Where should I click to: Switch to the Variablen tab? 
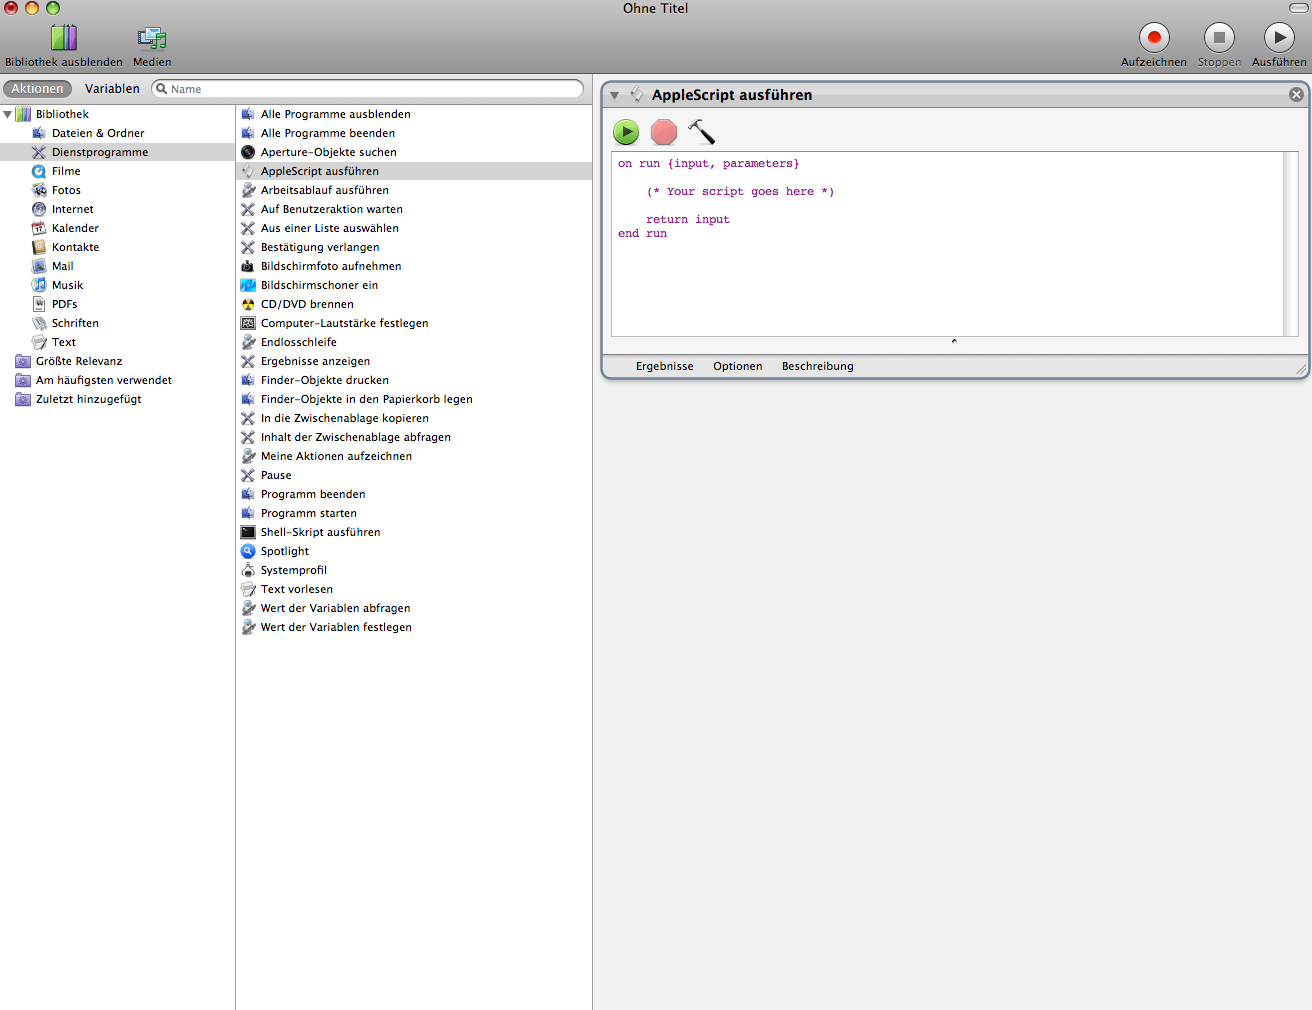(112, 89)
